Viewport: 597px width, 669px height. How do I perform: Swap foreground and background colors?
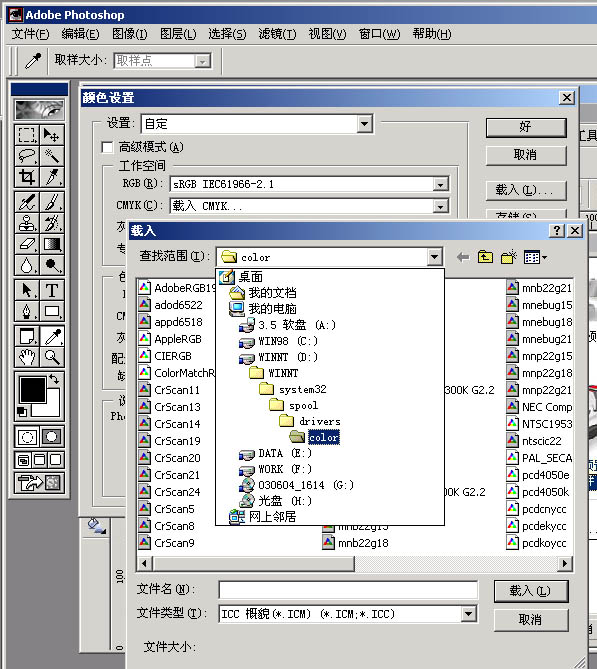(54, 379)
